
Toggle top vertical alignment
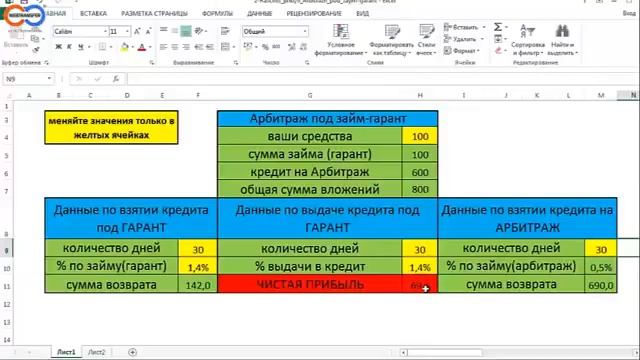(x=164, y=30)
